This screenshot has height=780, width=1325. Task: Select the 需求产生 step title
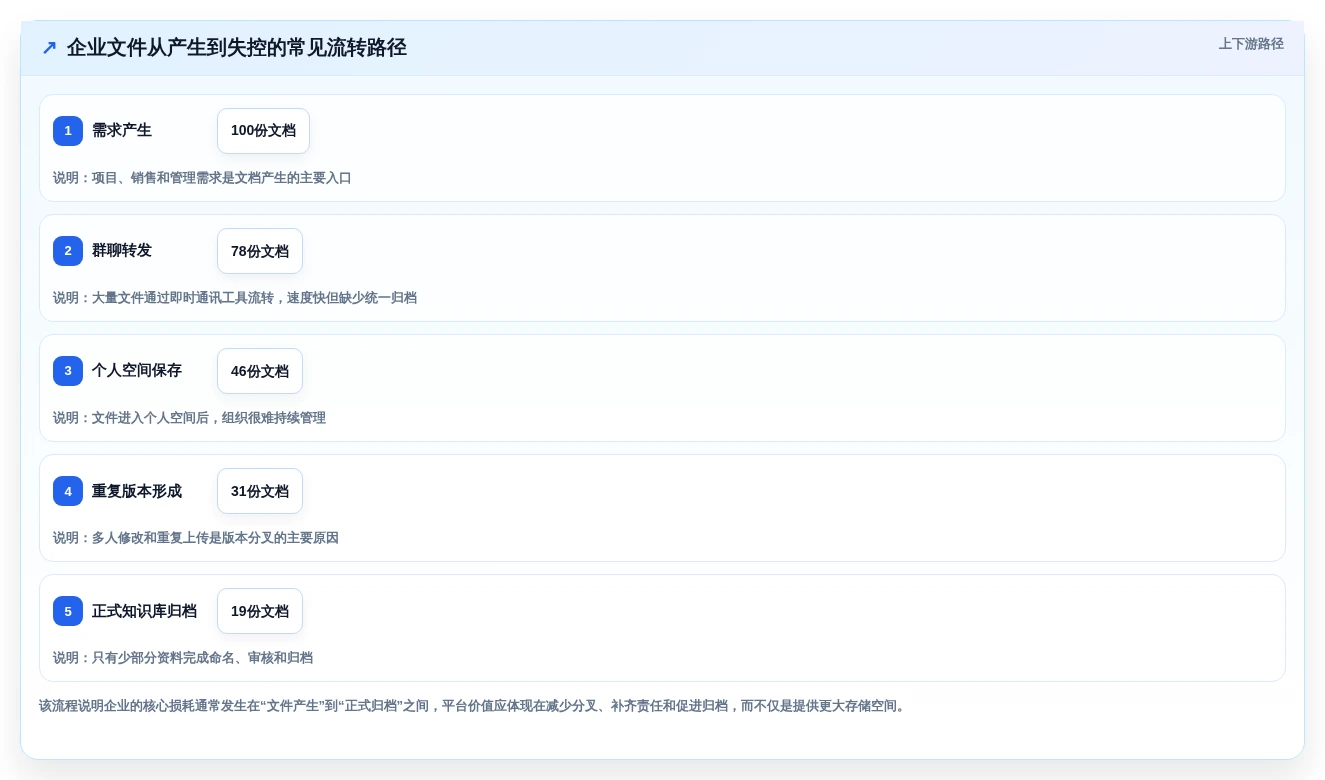(122, 130)
